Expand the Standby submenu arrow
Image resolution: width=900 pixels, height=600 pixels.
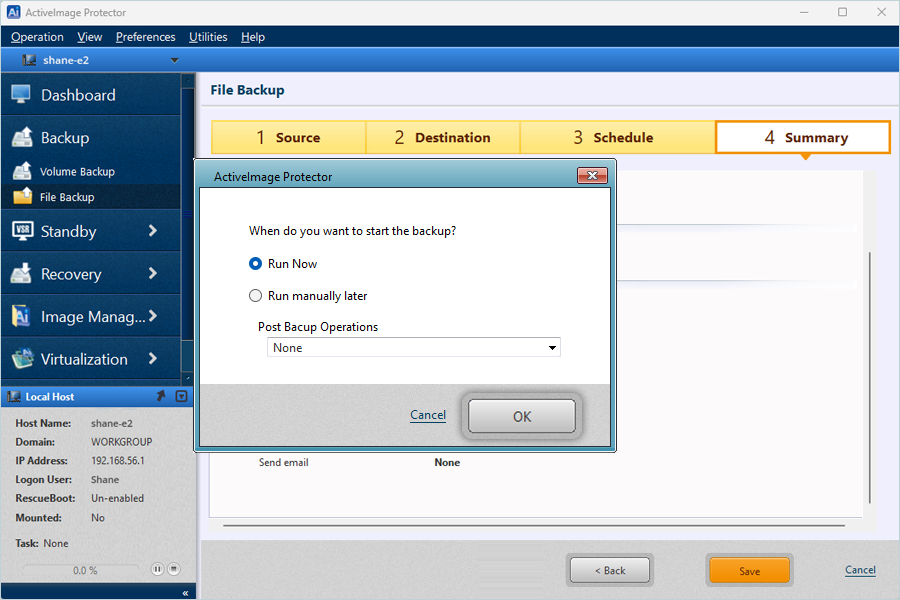(153, 231)
